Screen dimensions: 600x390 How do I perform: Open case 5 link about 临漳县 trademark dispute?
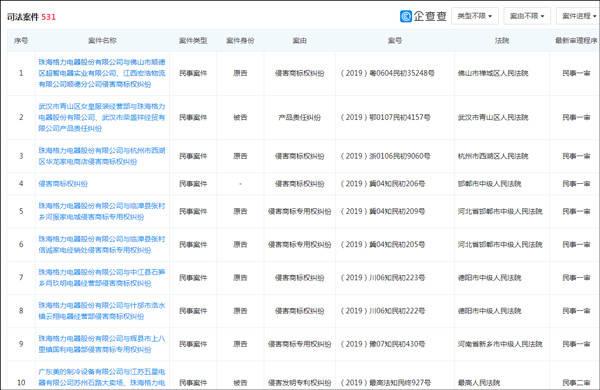pyautogui.click(x=102, y=211)
